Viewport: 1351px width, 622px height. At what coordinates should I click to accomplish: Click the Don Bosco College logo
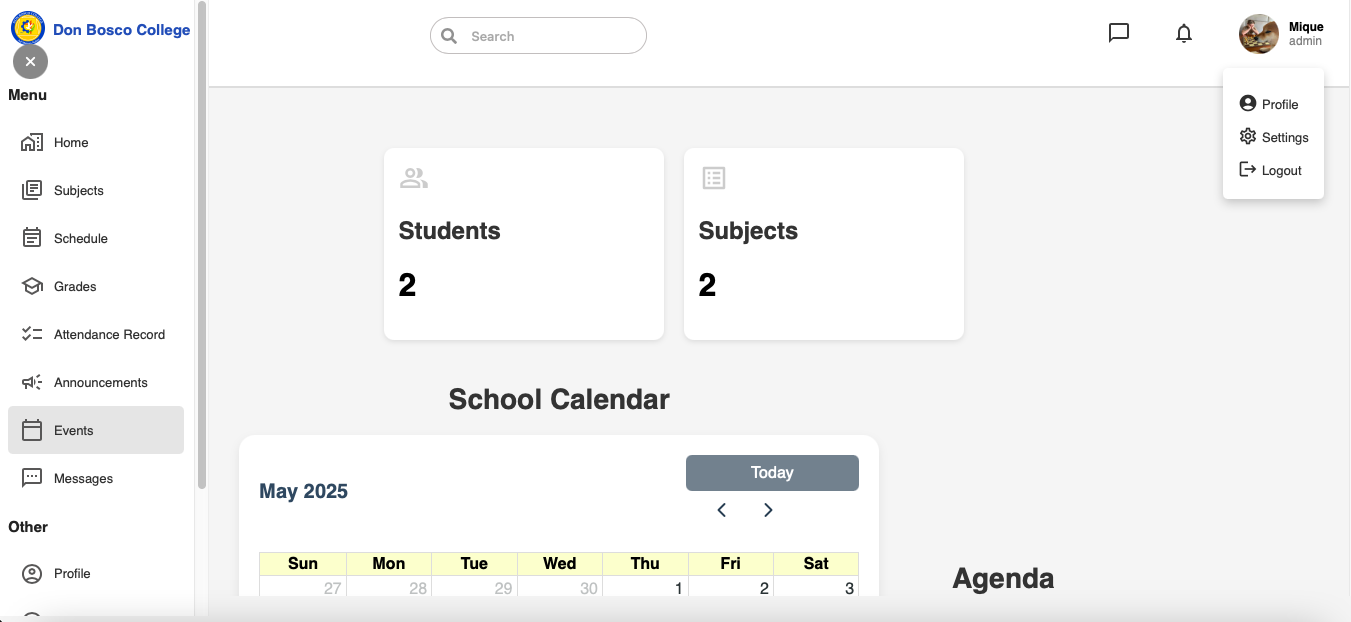(28, 28)
